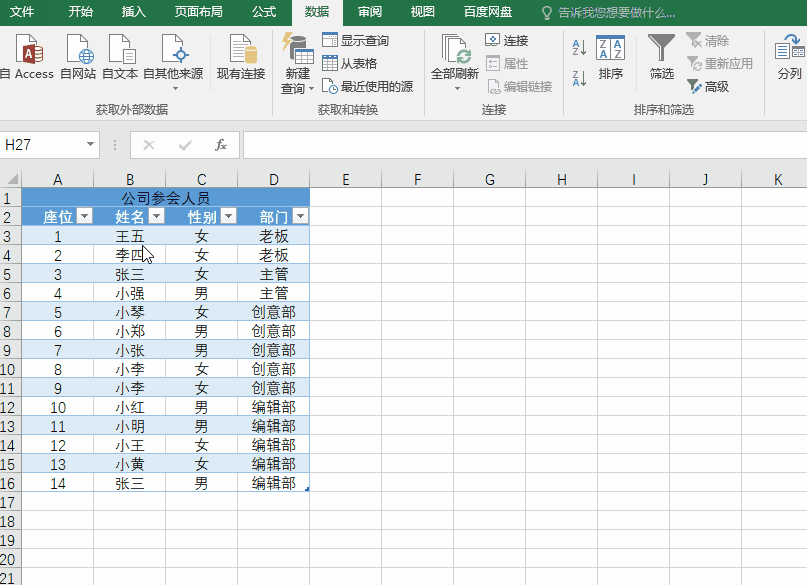Switch to Page Layout (页面布局) tab
This screenshot has width=807, height=585.
[199, 12]
